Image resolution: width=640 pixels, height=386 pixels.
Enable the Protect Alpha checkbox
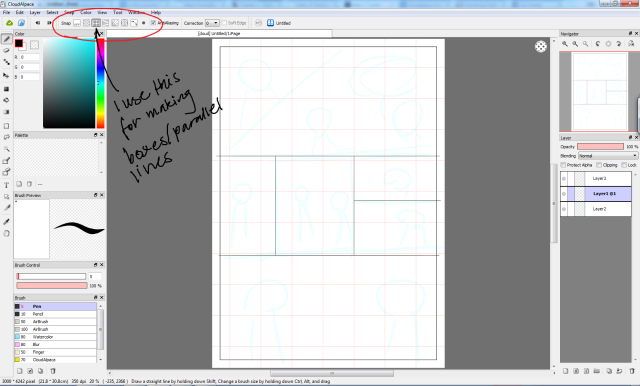(x=563, y=165)
